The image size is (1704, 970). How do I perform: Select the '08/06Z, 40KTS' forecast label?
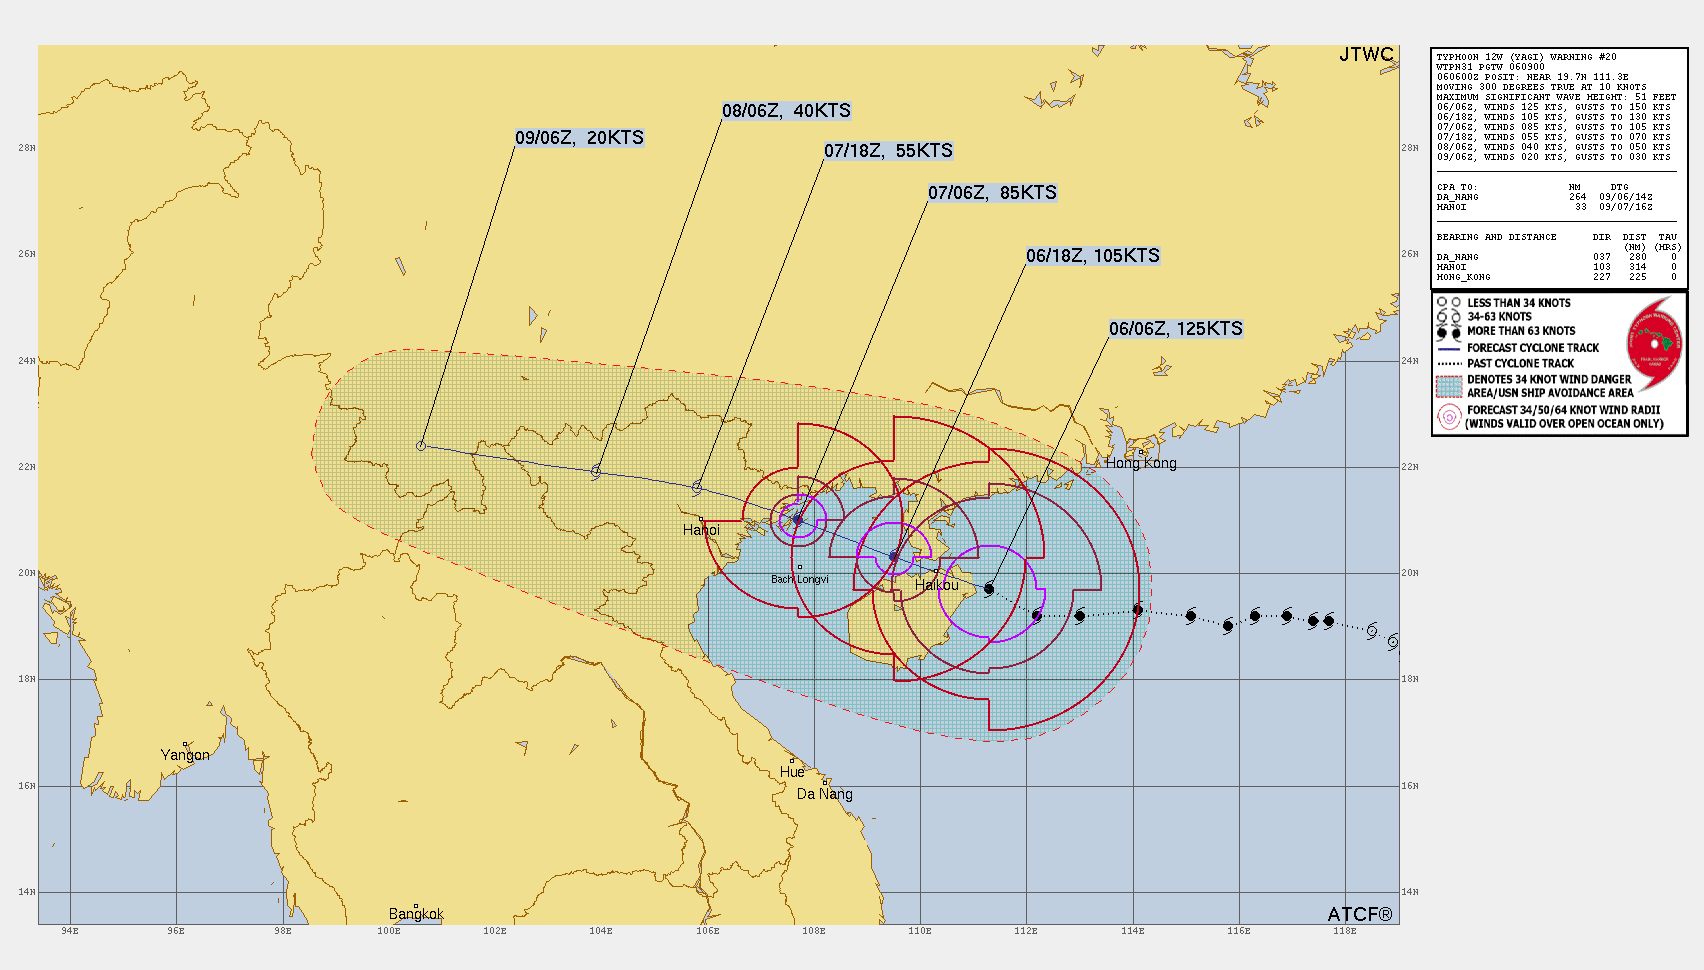pyautogui.click(x=786, y=111)
